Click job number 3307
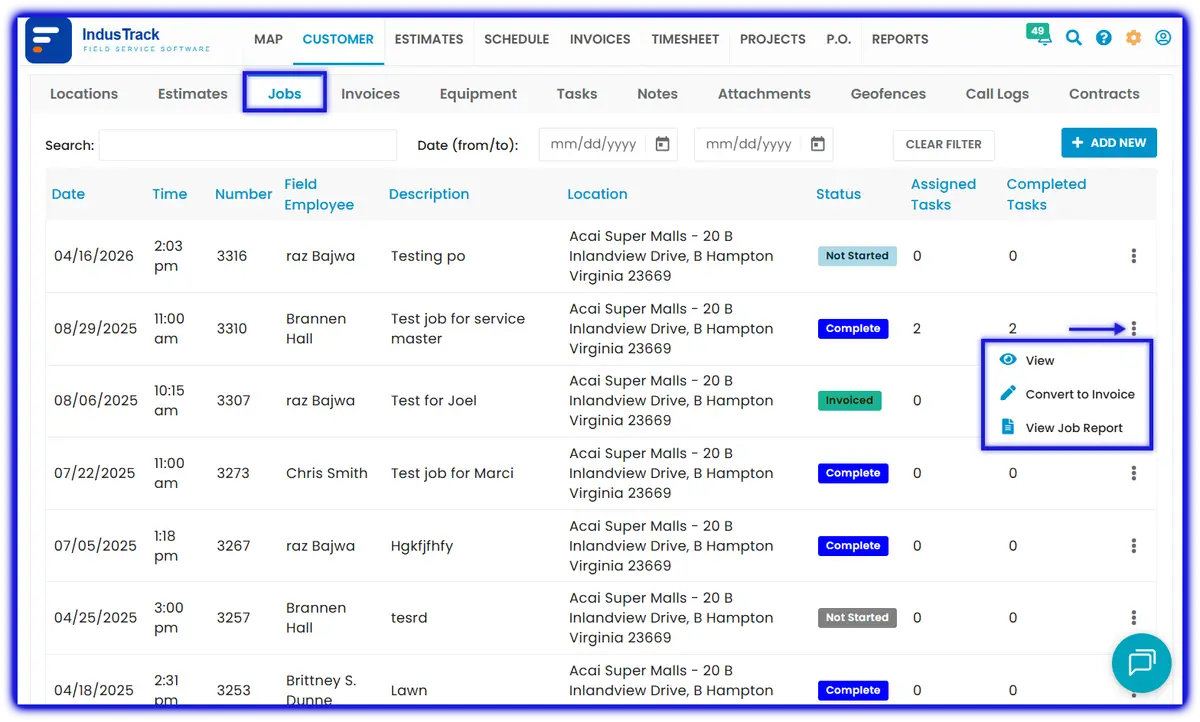 coord(232,400)
